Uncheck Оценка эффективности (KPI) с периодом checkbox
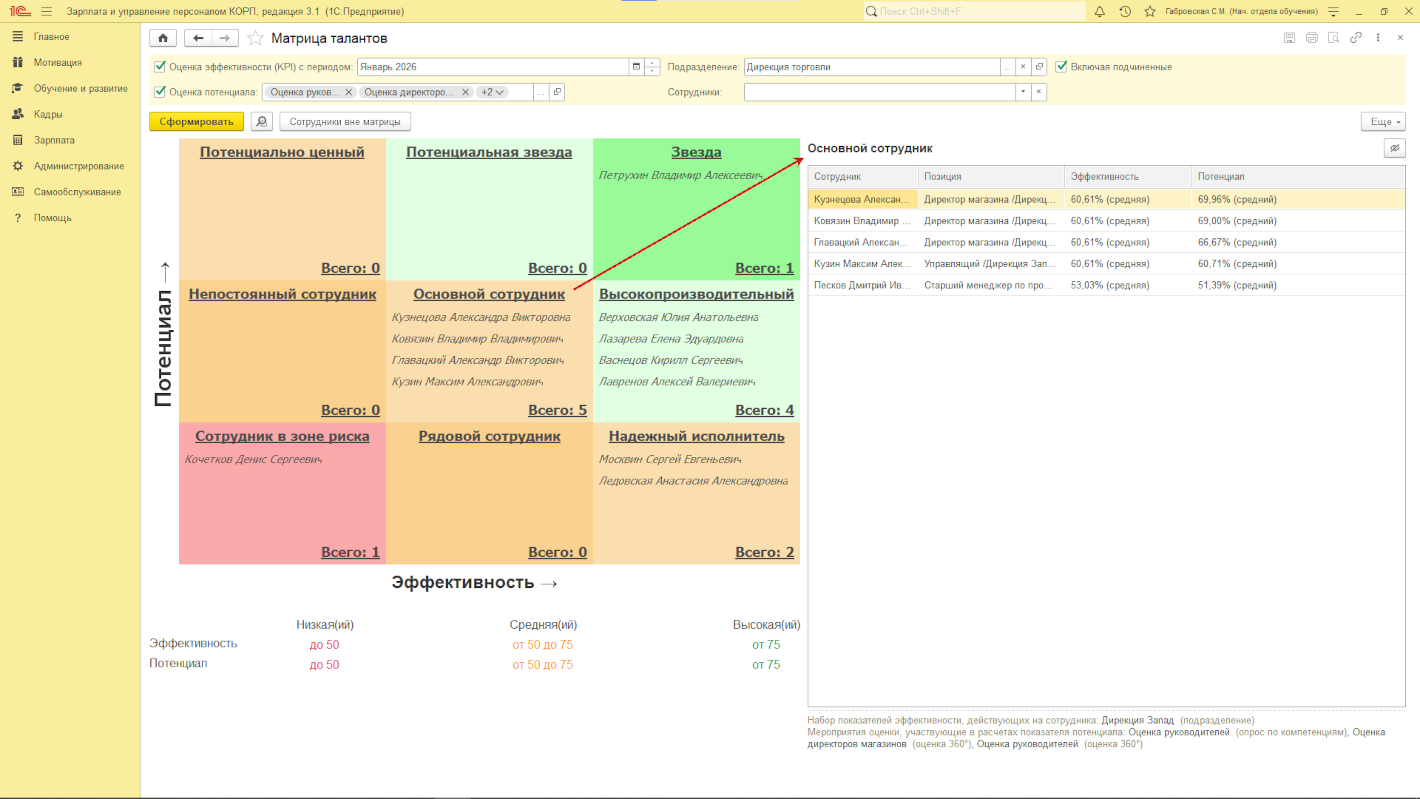This screenshot has height=799, width=1420. (160, 67)
